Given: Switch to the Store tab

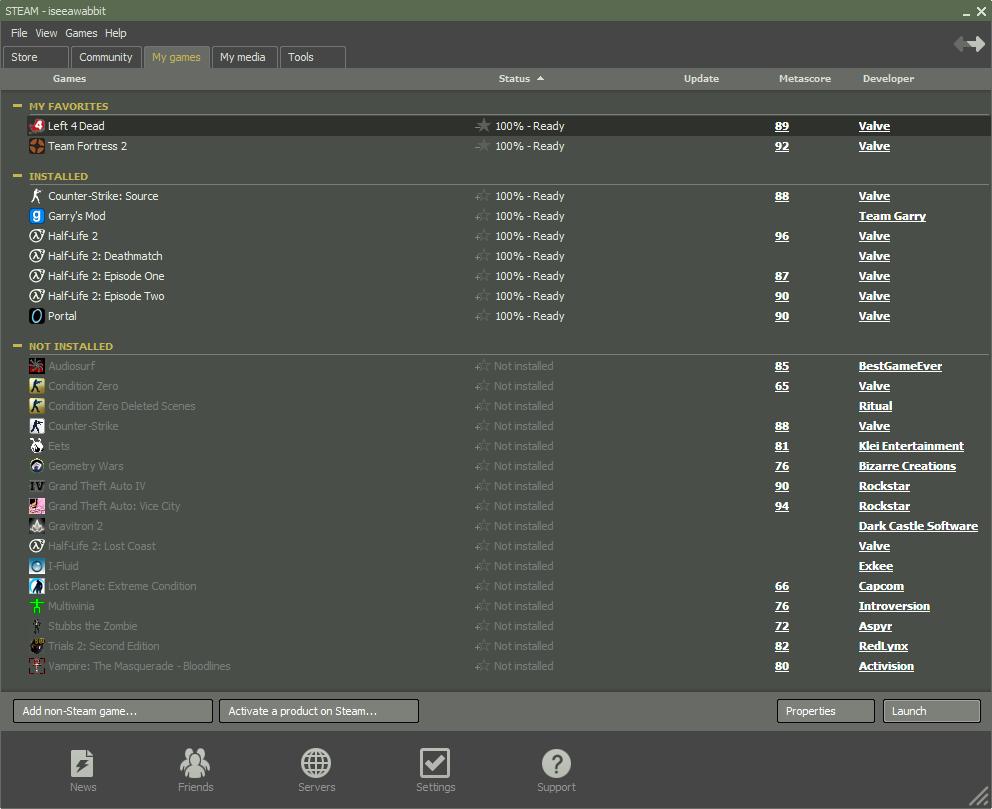Looking at the screenshot, I should tap(36, 57).
